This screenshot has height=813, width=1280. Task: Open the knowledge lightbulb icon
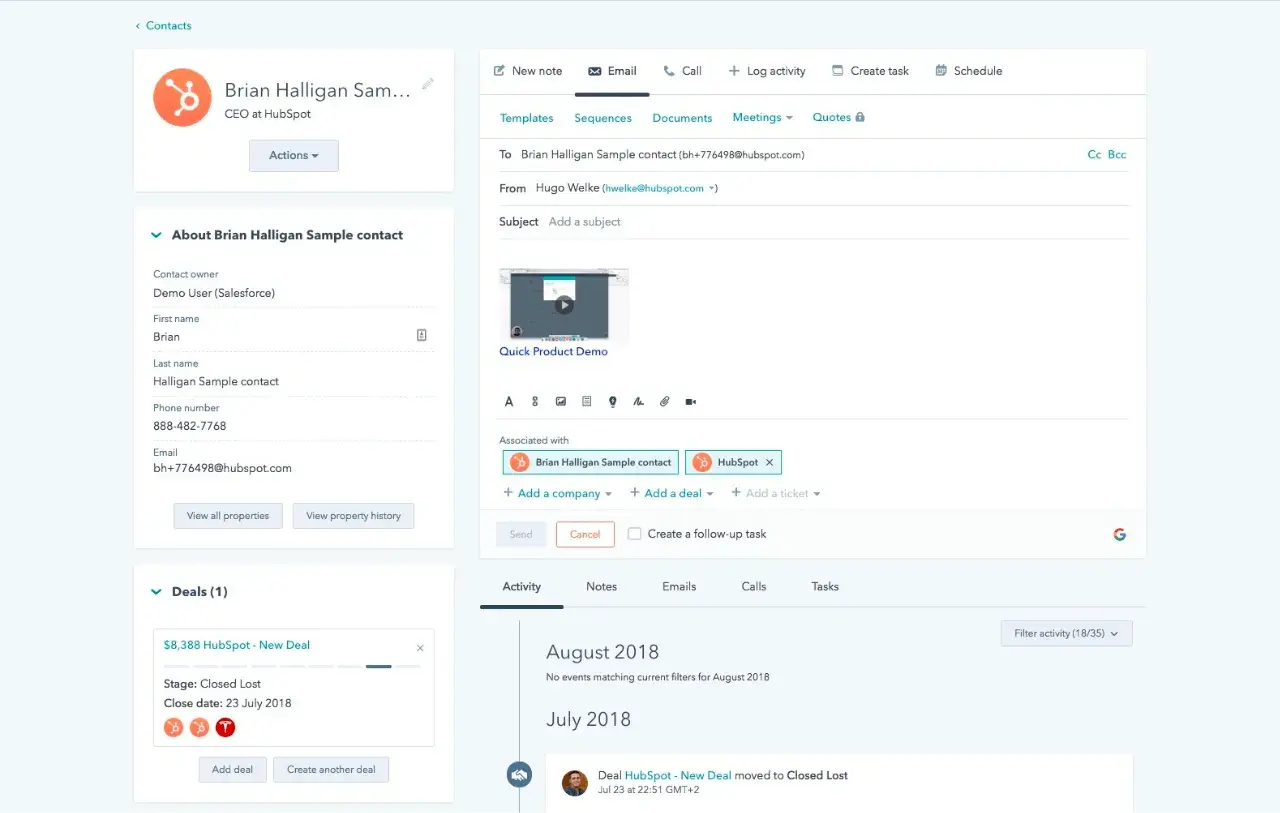[613, 402]
